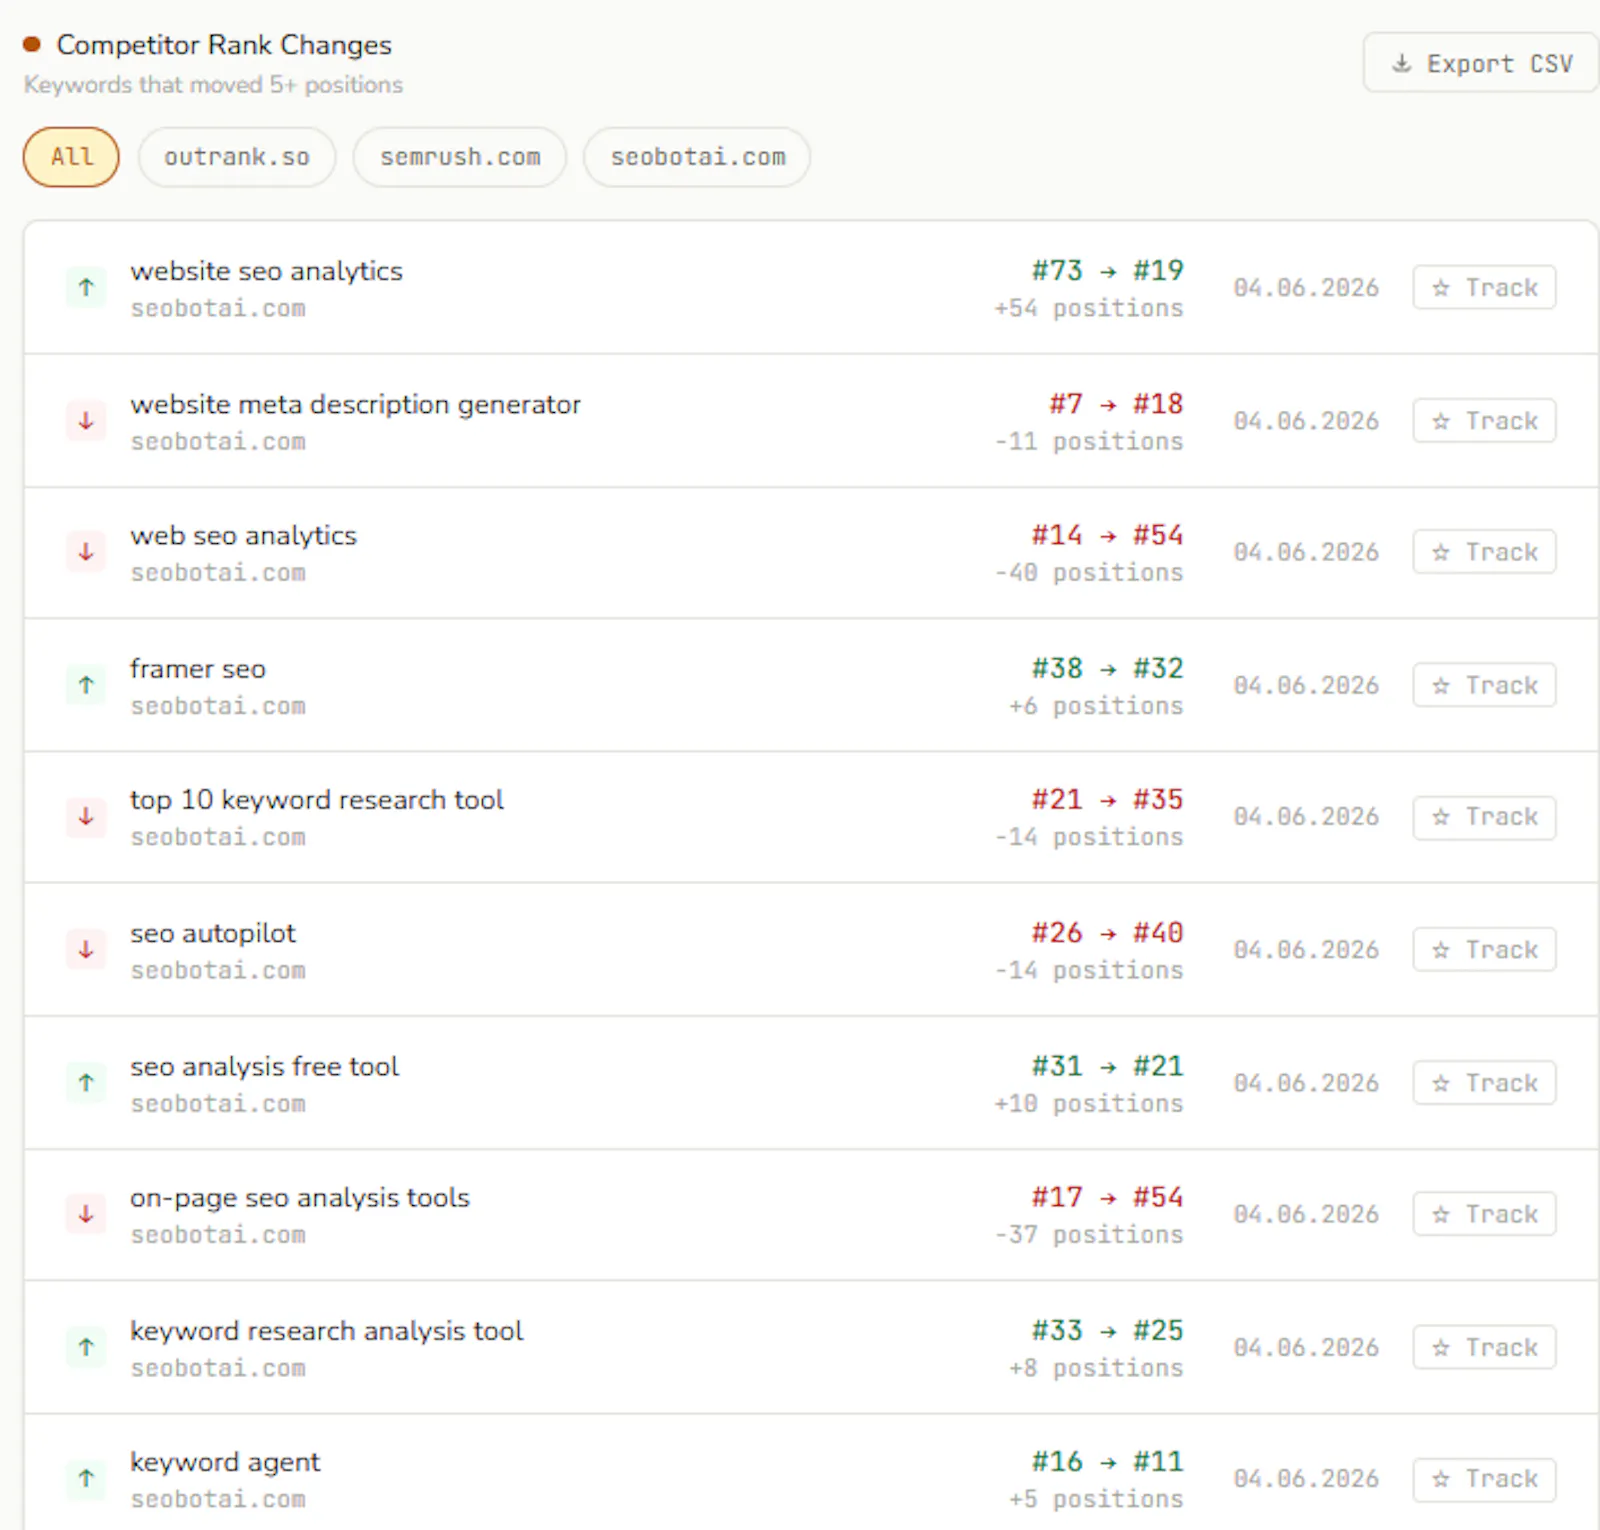This screenshot has height=1530, width=1600.
Task: Click the up arrow icon for keyword research analysis tool
Action: pyautogui.click(x=86, y=1348)
